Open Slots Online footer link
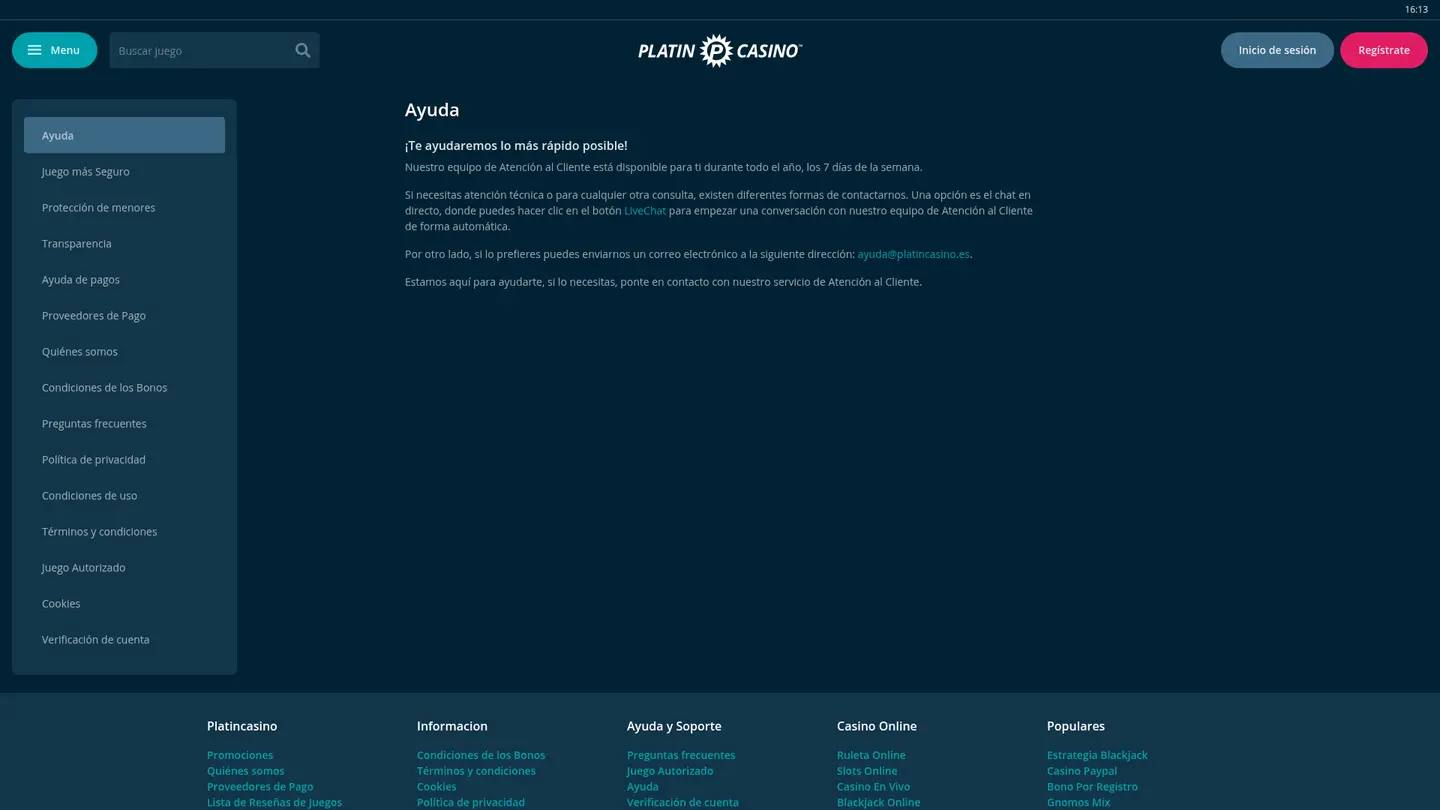Image resolution: width=1440 pixels, height=810 pixels. click(x=867, y=771)
